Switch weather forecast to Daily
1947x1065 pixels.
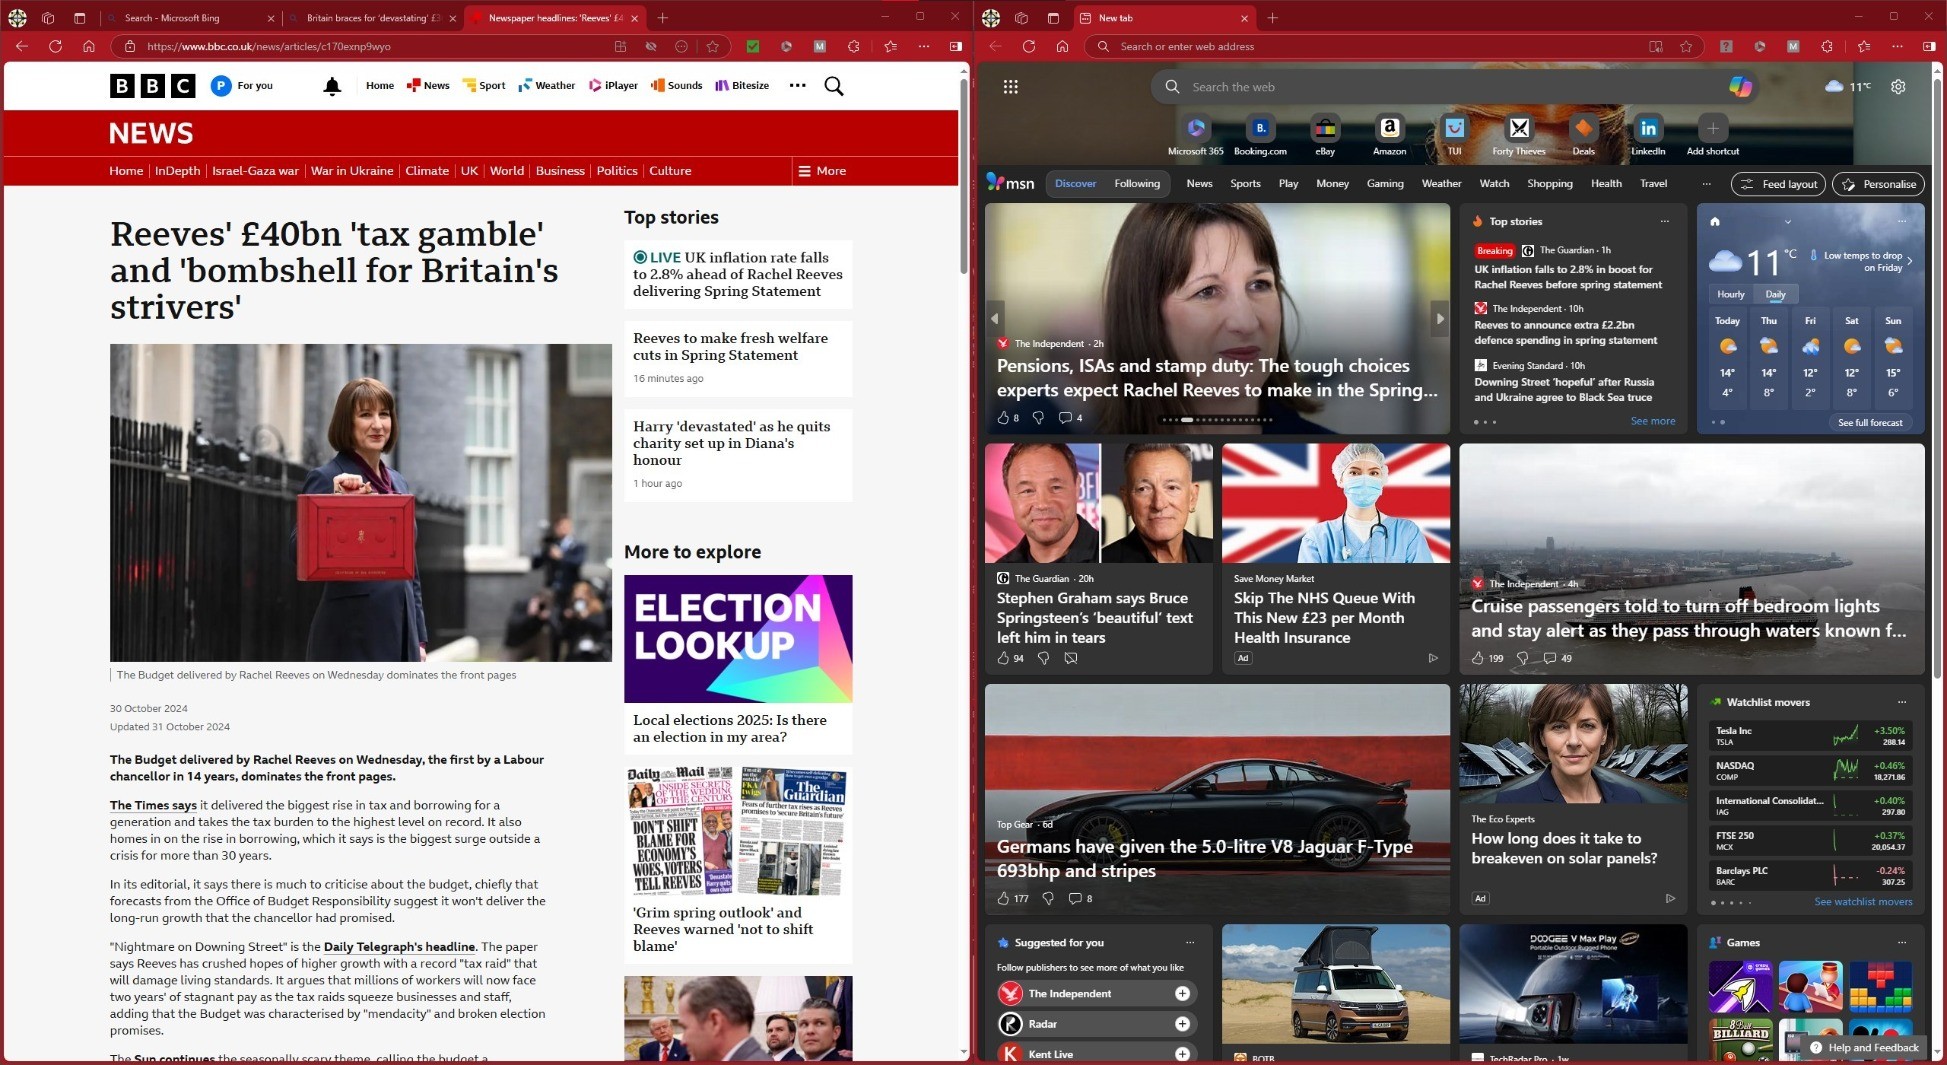[1776, 294]
